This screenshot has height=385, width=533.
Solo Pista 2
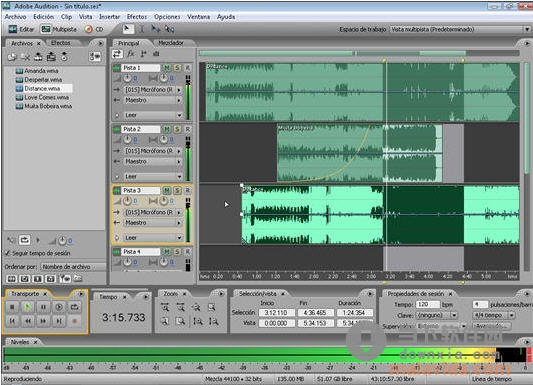(177, 129)
